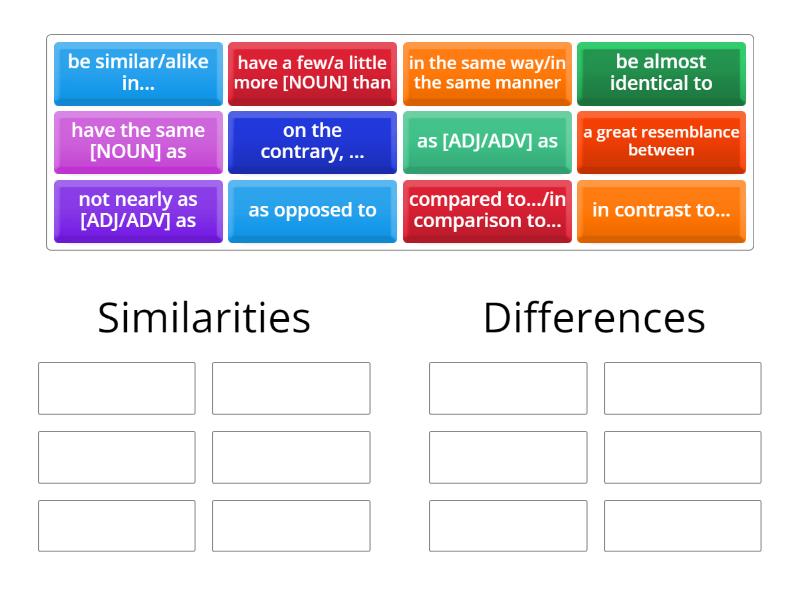Viewport: 800px width, 600px height.
Task: Click the top-right empty slot under Similarities
Action: [291, 388]
